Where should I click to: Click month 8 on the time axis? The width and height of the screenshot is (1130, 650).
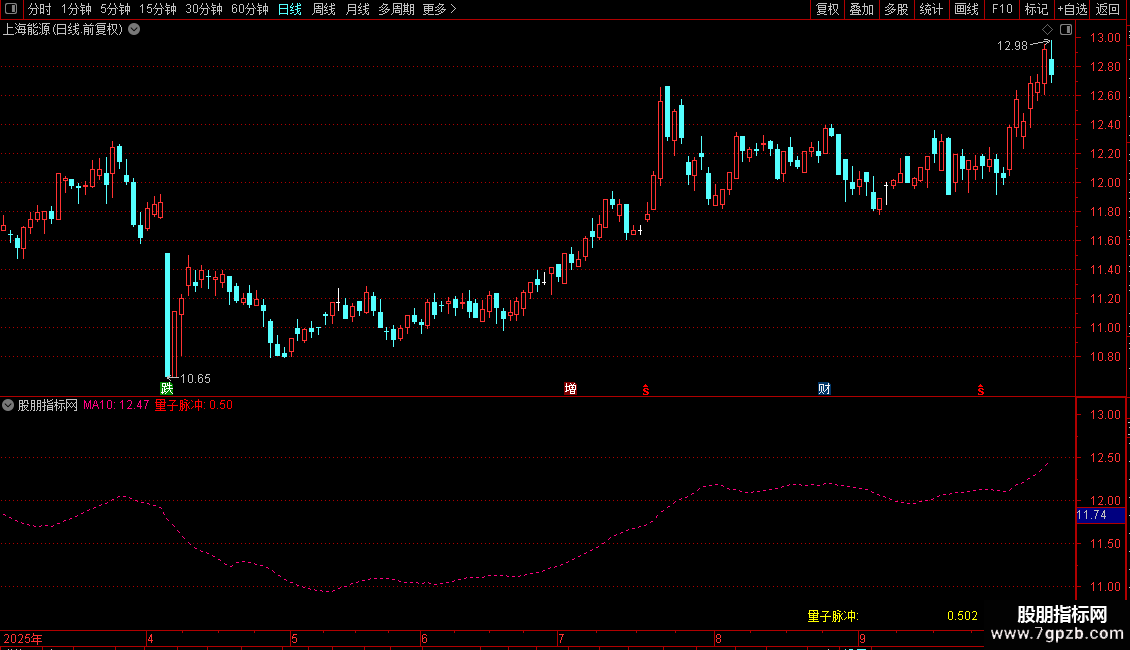pos(719,639)
